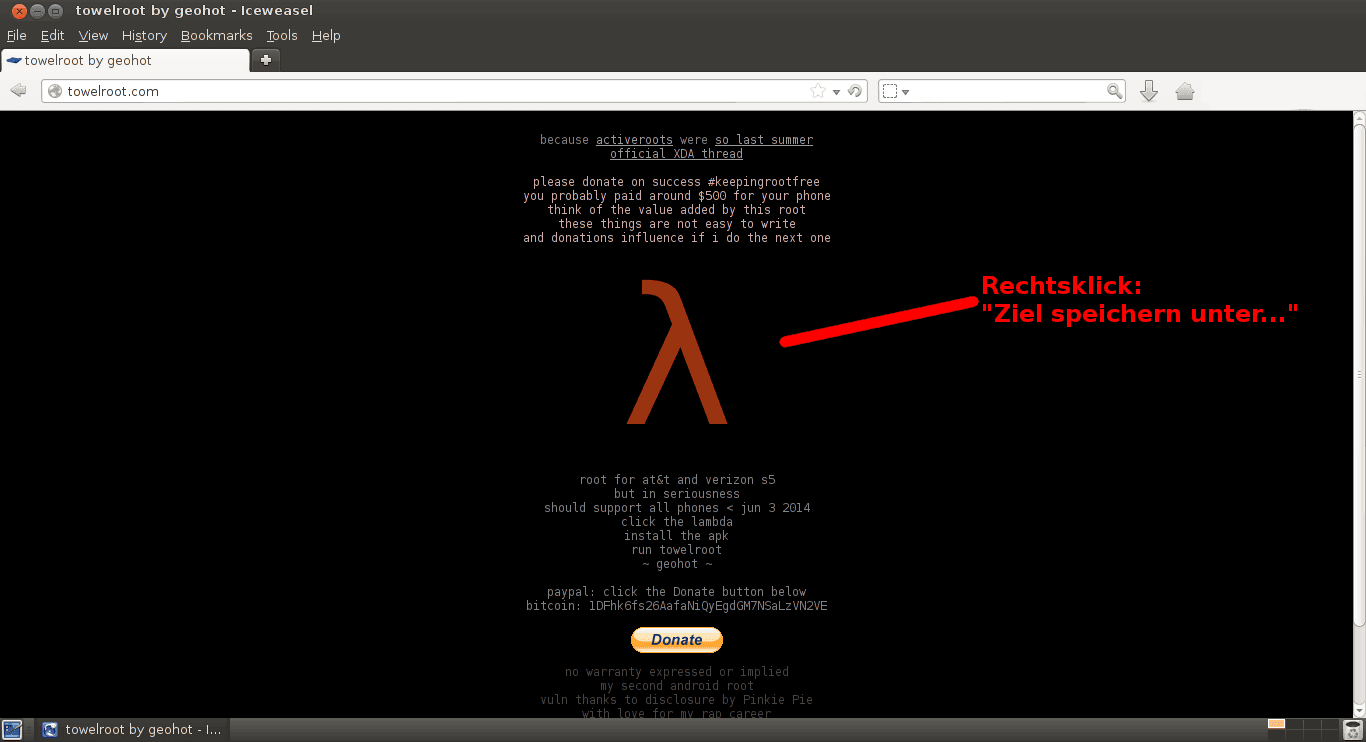Screen dimensions: 1366x742
Task: Bookmark this page with the star
Action: coord(818,91)
